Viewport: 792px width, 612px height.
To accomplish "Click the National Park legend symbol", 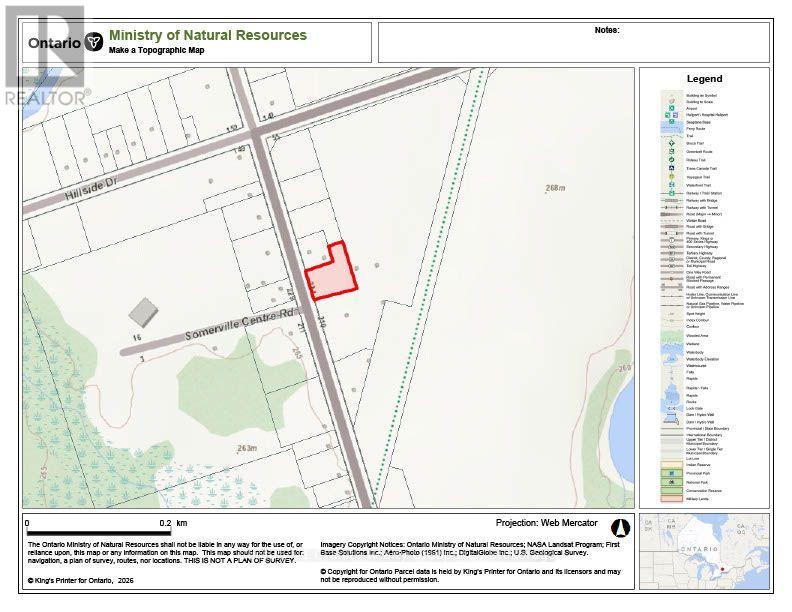I will [672, 482].
